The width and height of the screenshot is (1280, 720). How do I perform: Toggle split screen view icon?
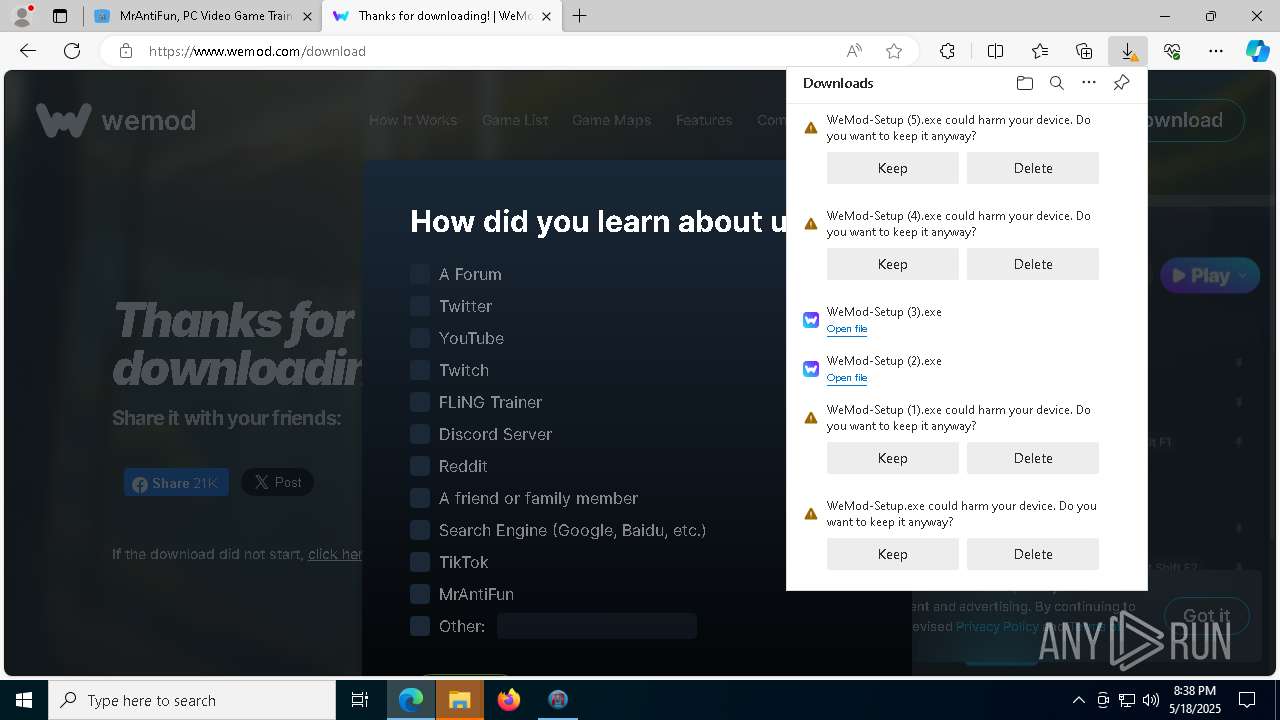click(x=996, y=51)
